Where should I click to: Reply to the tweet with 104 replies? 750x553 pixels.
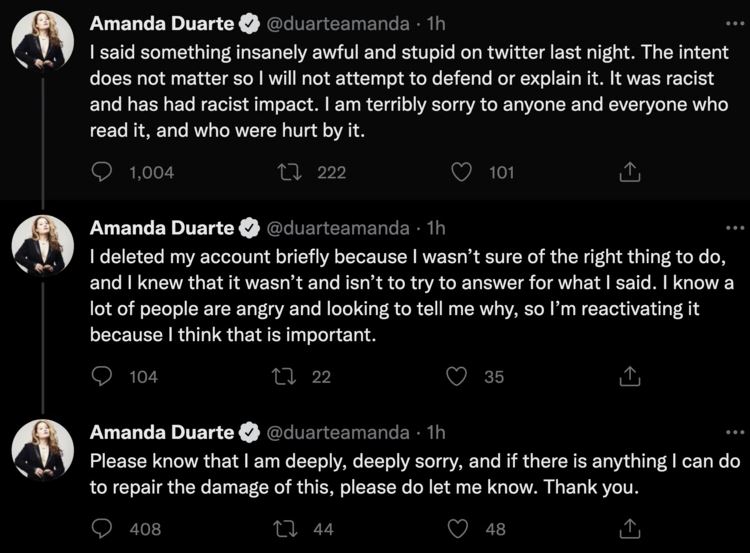pyautogui.click(x=101, y=376)
